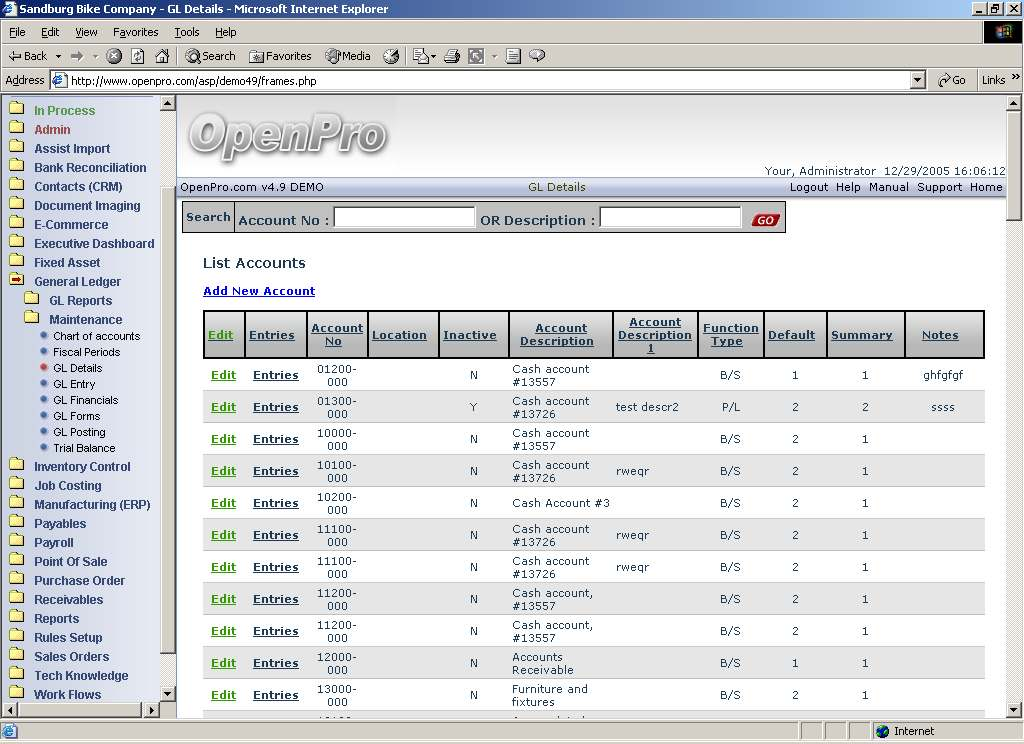Click the Account No search field

tap(404, 218)
